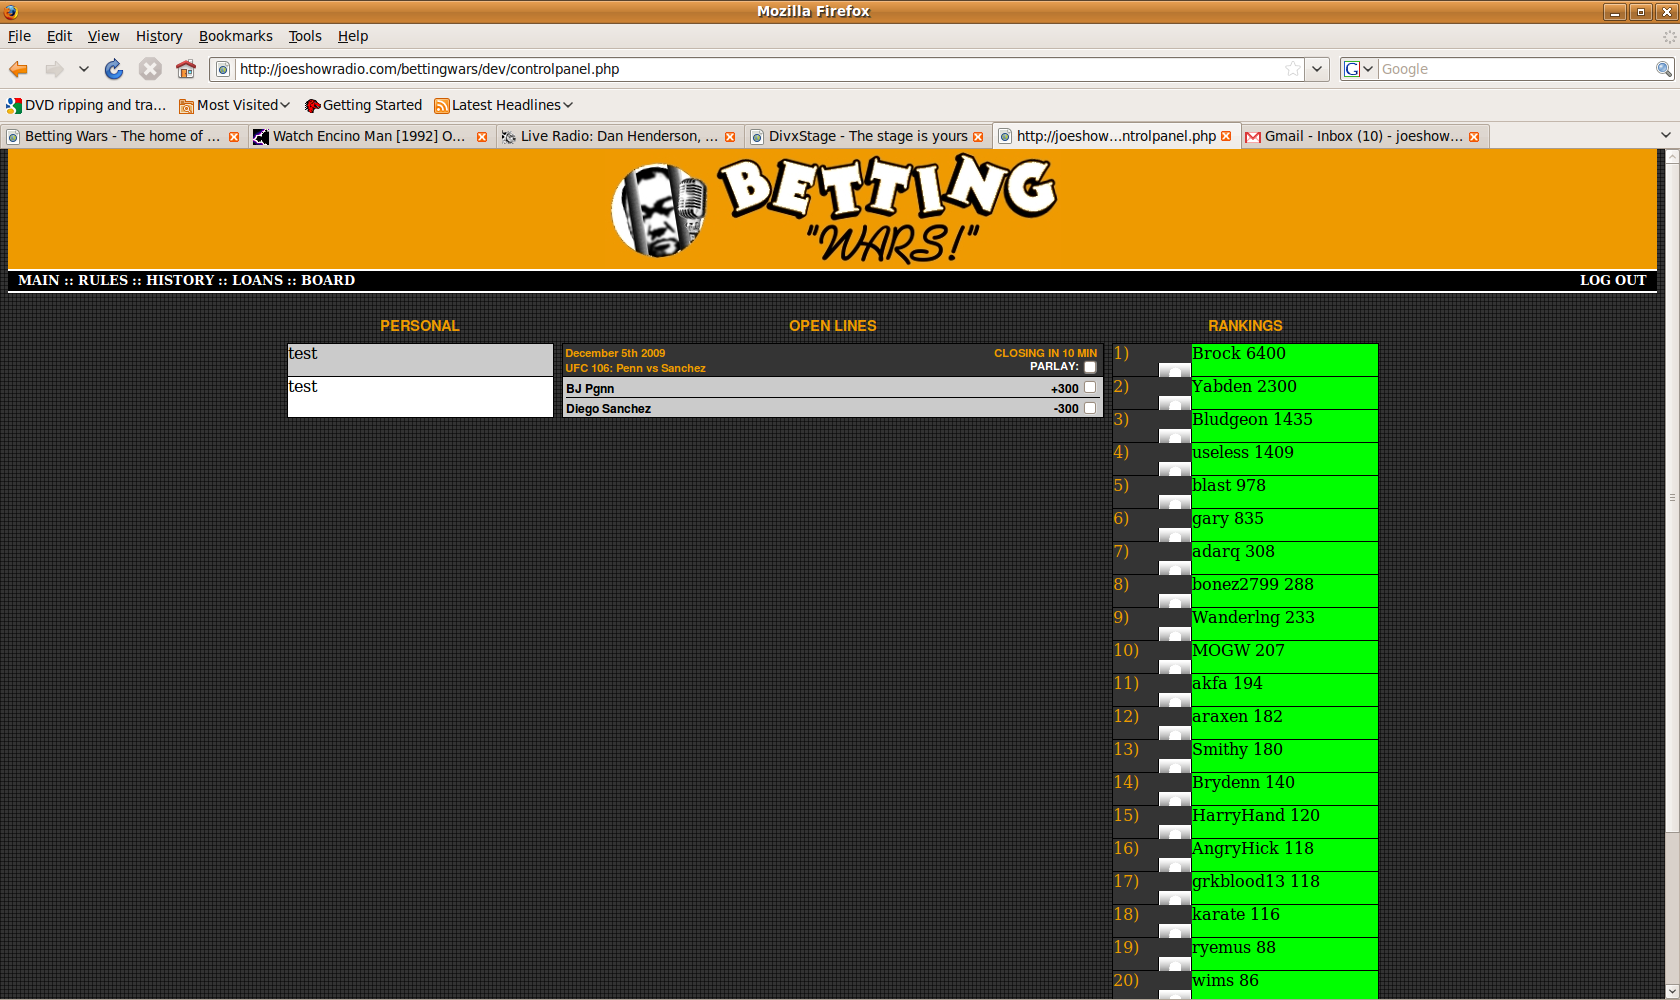Screen dimensions: 1680x1000
Task: Click the 'CLOSING IN 10 MIN' notice
Action: [1045, 353]
